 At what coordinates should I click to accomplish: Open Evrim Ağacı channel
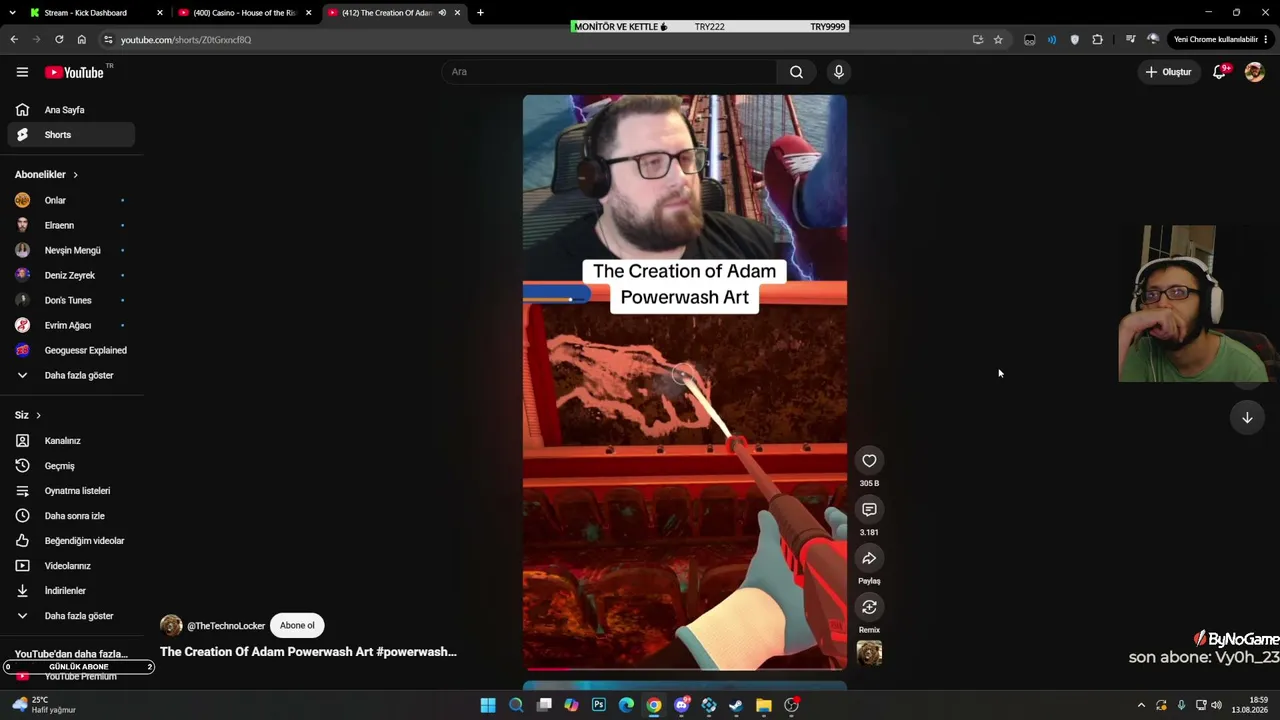coord(70,325)
